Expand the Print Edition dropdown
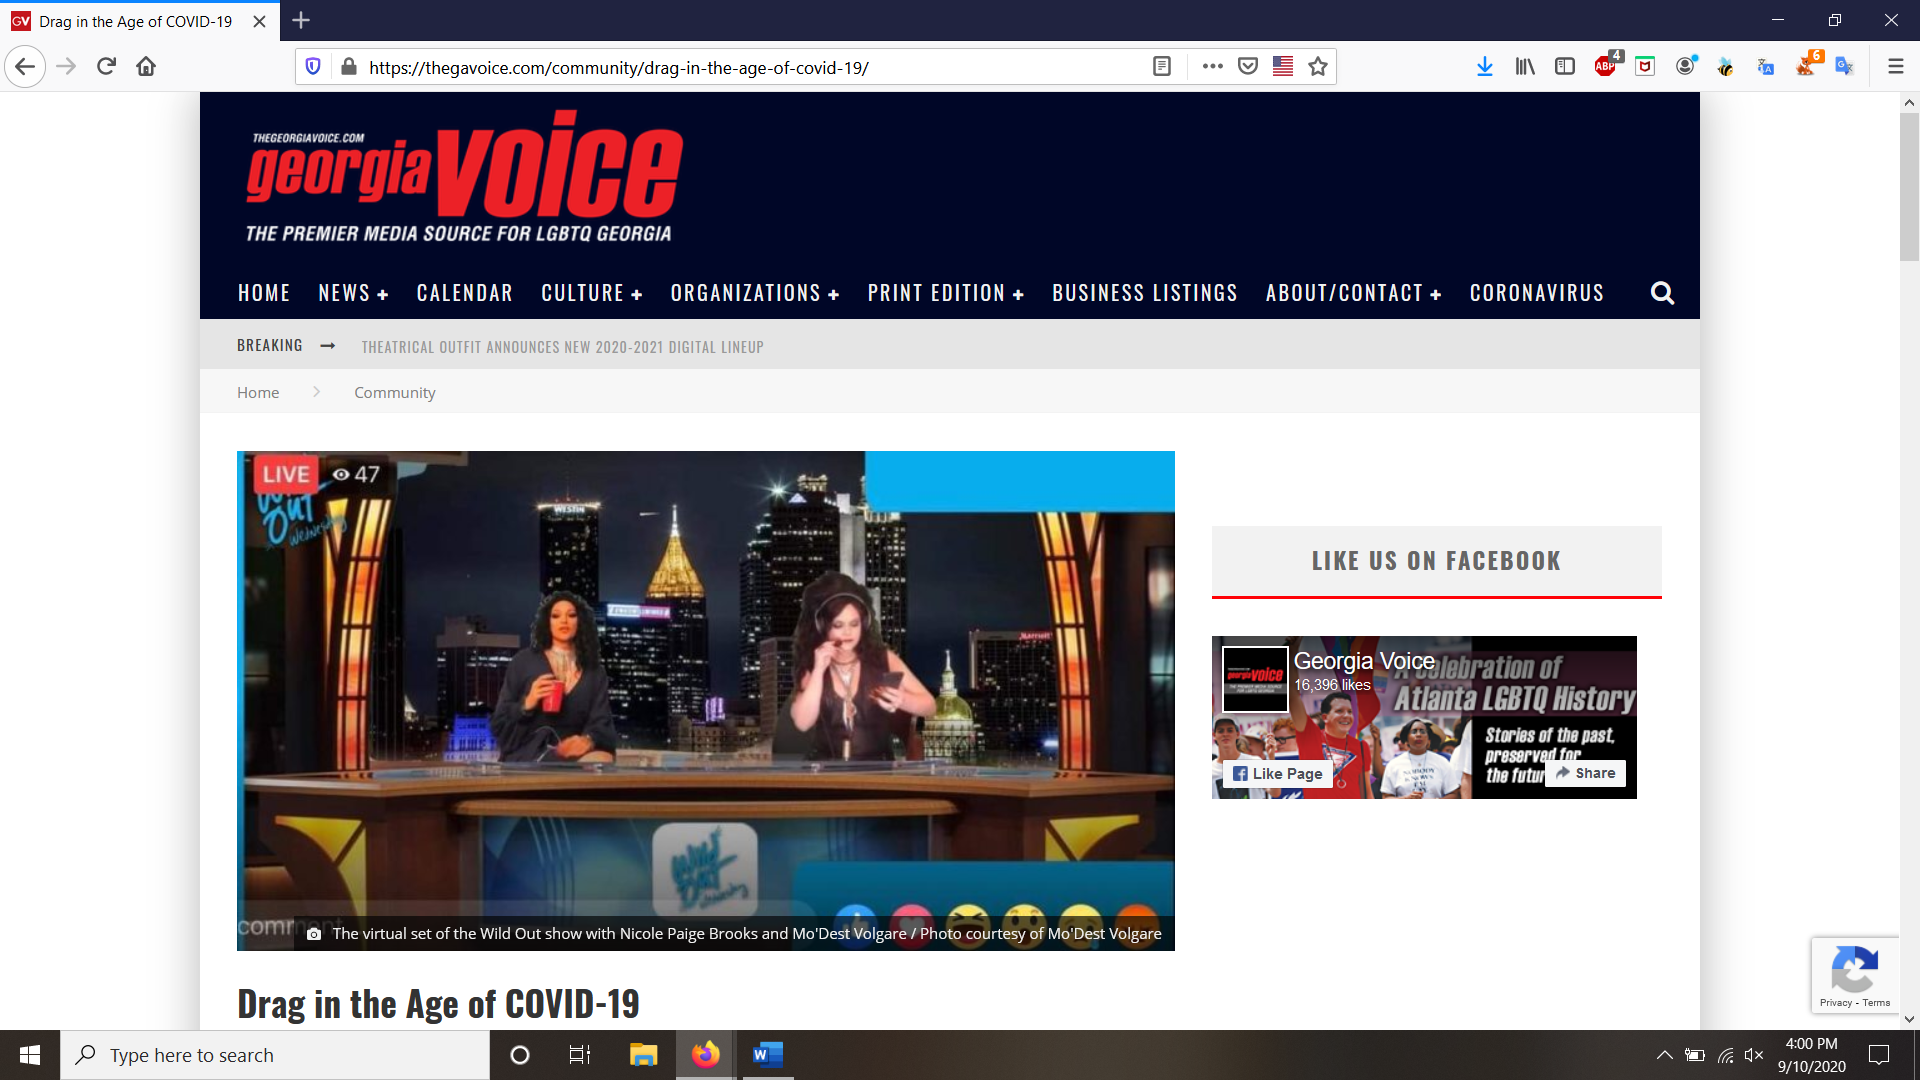Viewport: 1920px width, 1080px height. point(945,293)
